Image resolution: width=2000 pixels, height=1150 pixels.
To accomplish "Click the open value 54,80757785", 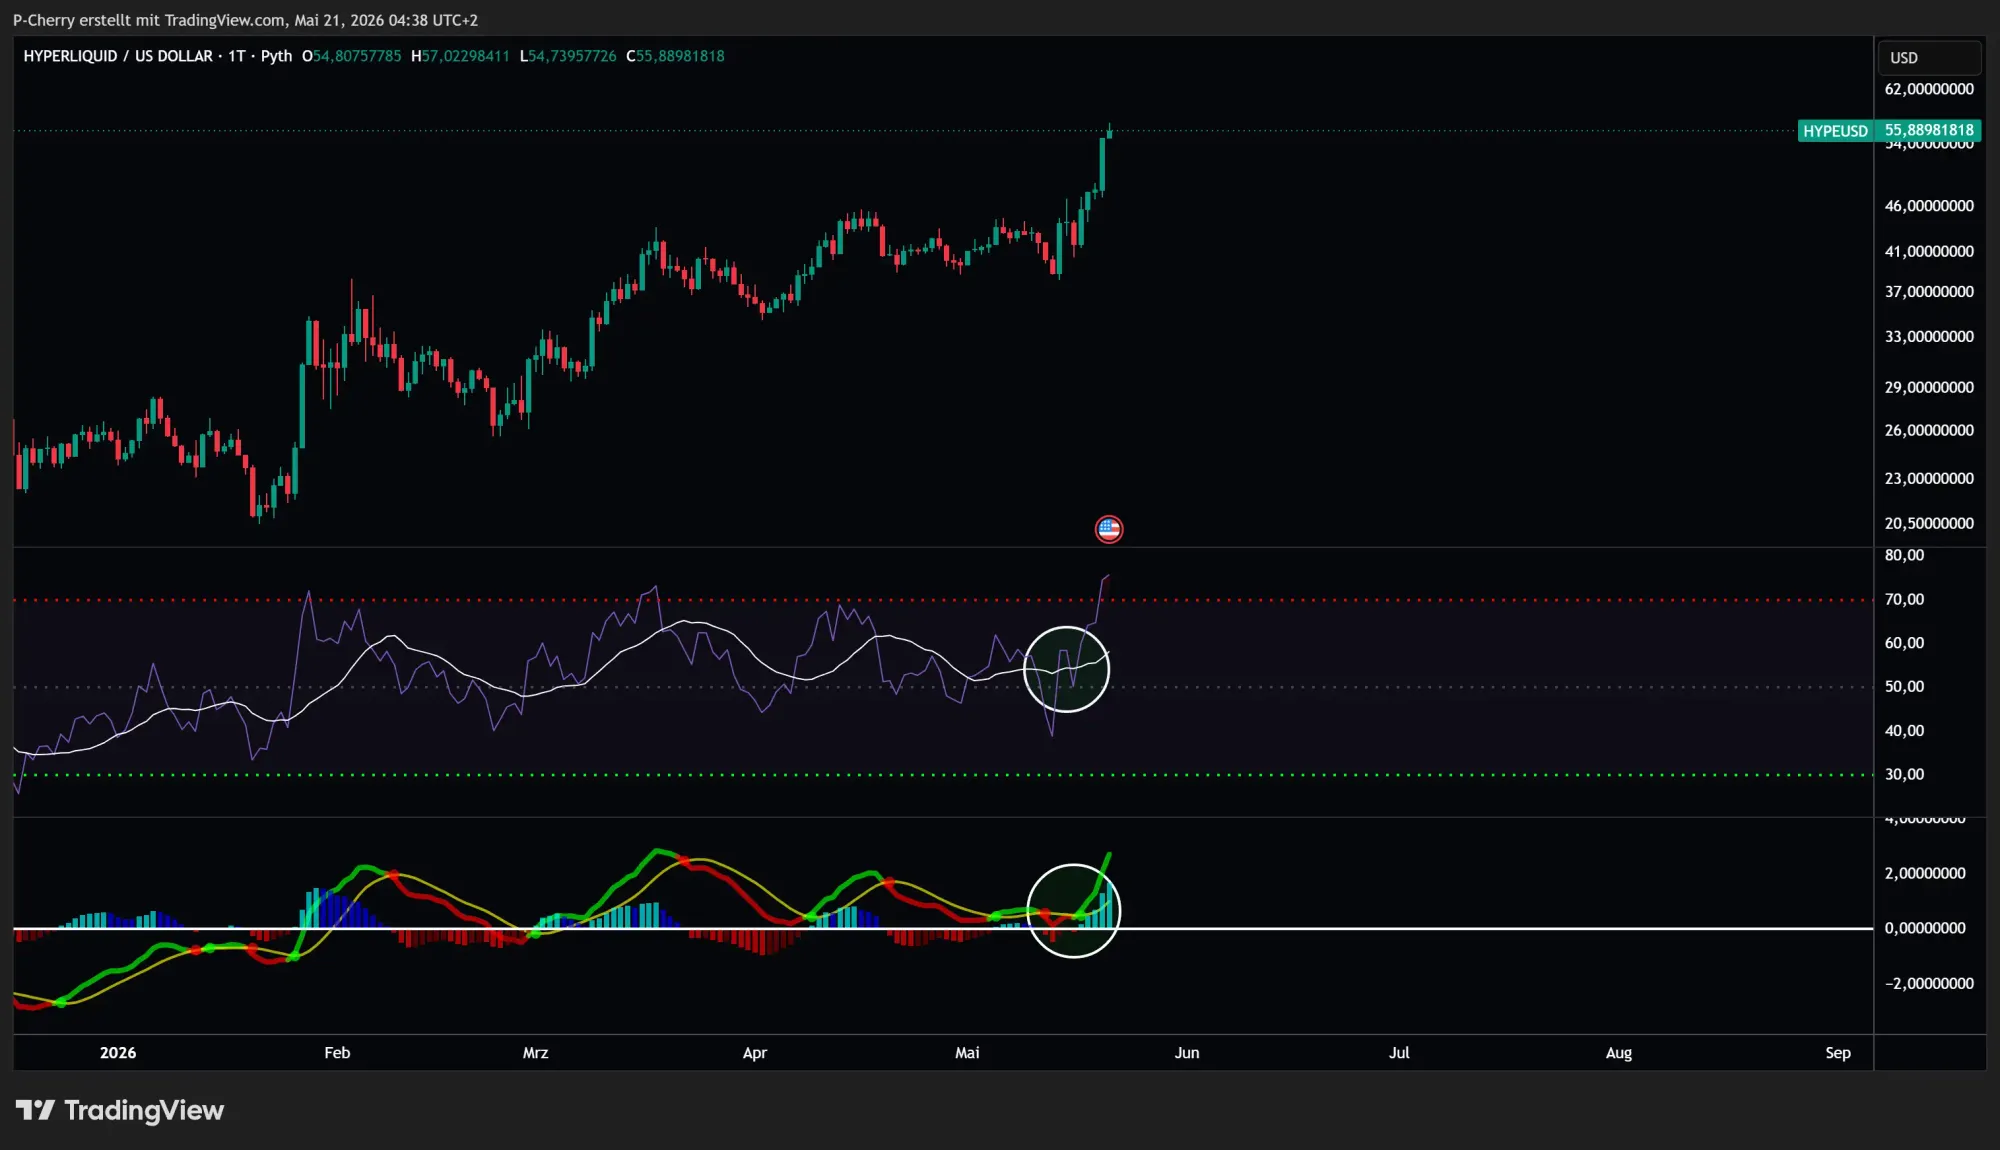I will [x=357, y=56].
